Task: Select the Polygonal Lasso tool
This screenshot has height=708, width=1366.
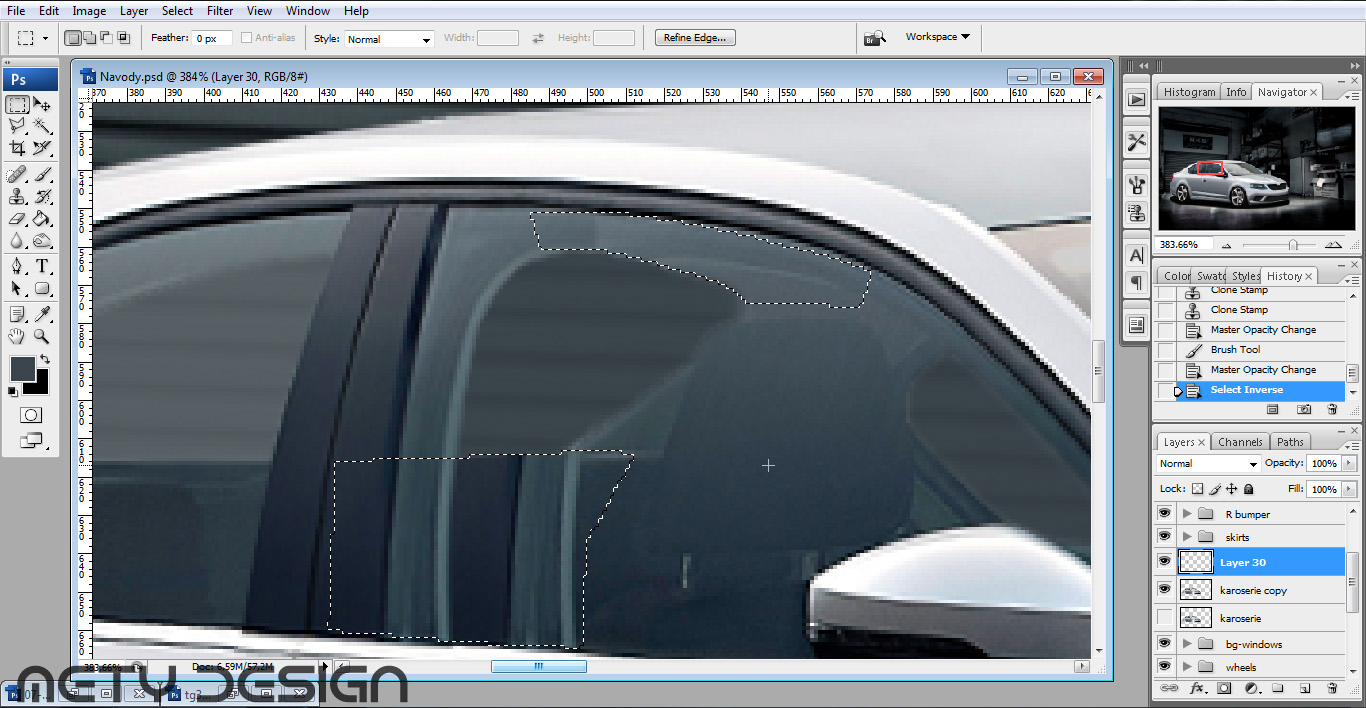Action: pos(17,126)
